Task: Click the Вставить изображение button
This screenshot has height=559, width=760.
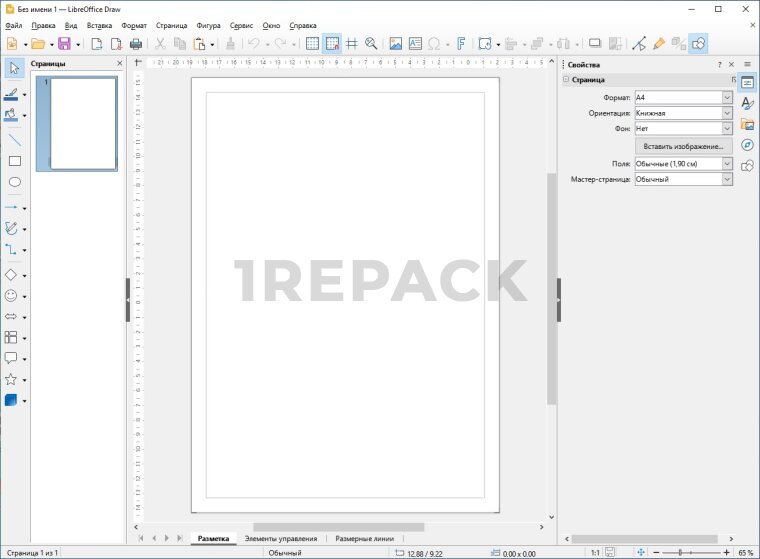Action: (x=684, y=146)
